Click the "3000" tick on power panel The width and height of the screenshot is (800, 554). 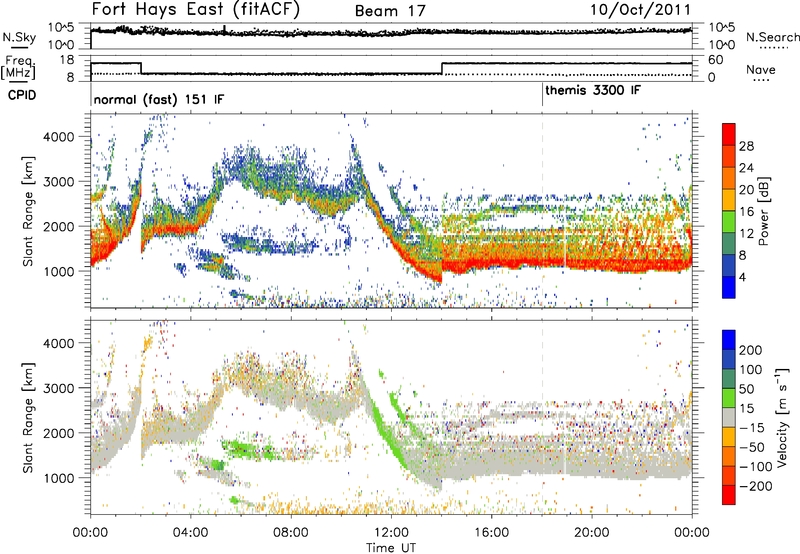tap(58, 182)
